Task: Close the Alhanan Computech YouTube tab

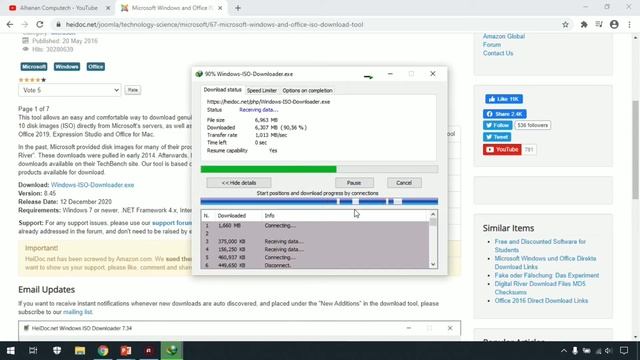Action: (x=108, y=8)
